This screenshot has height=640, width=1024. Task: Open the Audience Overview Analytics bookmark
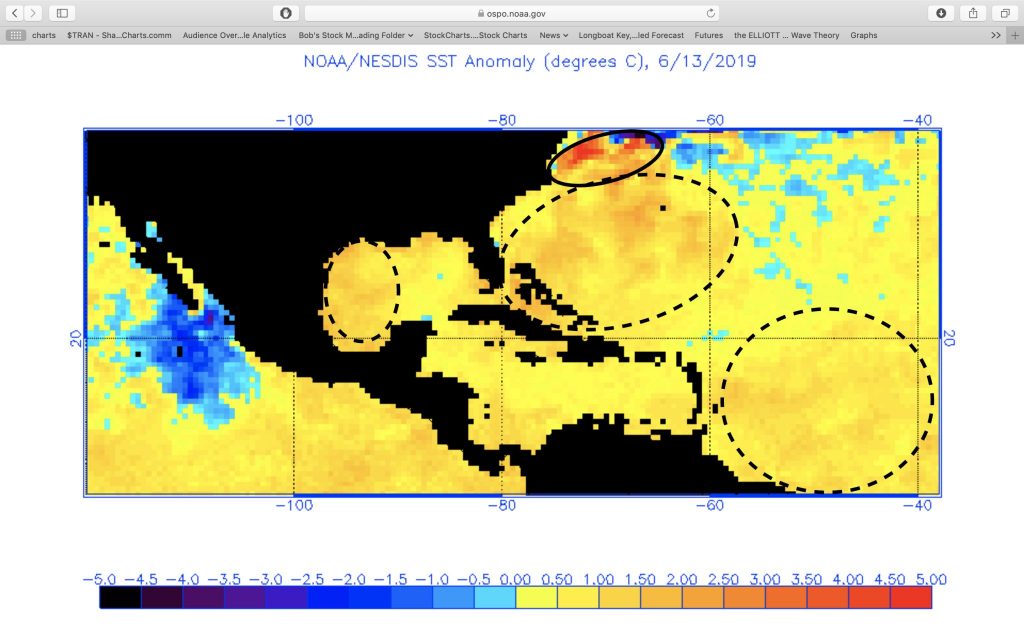[234, 35]
